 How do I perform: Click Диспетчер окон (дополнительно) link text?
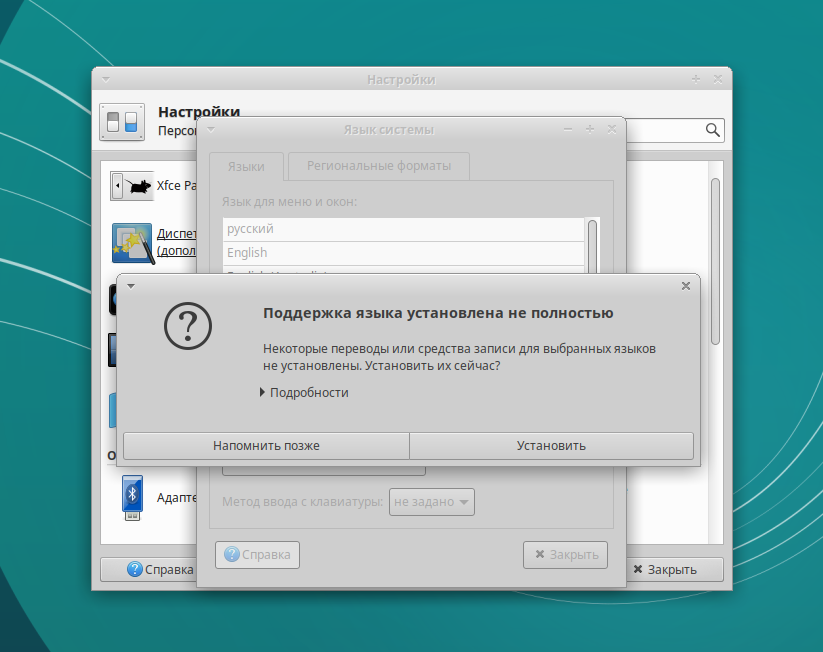click(x=176, y=242)
